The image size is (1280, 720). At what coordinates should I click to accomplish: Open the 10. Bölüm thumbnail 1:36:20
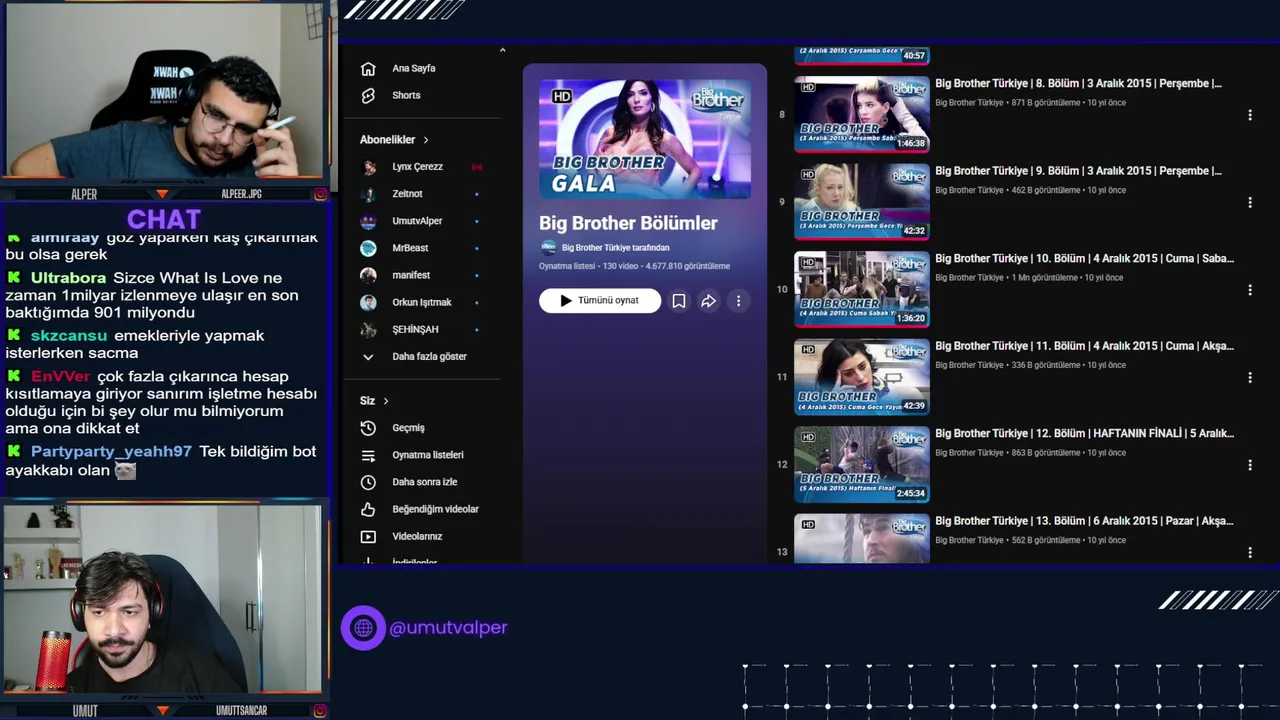coord(862,289)
